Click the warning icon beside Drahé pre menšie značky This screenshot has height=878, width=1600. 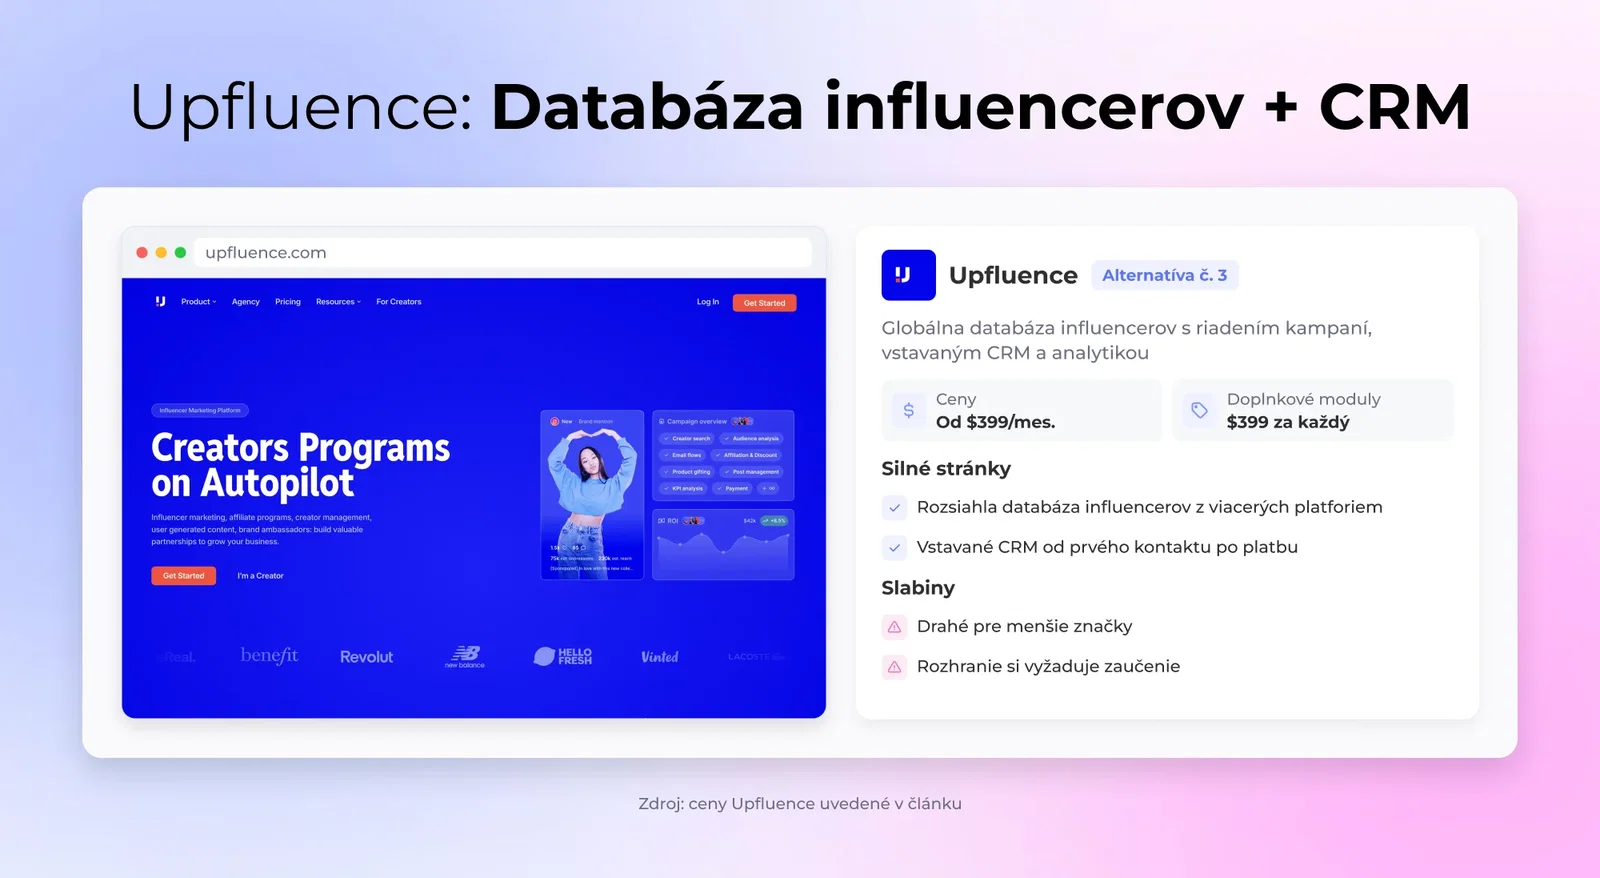click(x=894, y=627)
